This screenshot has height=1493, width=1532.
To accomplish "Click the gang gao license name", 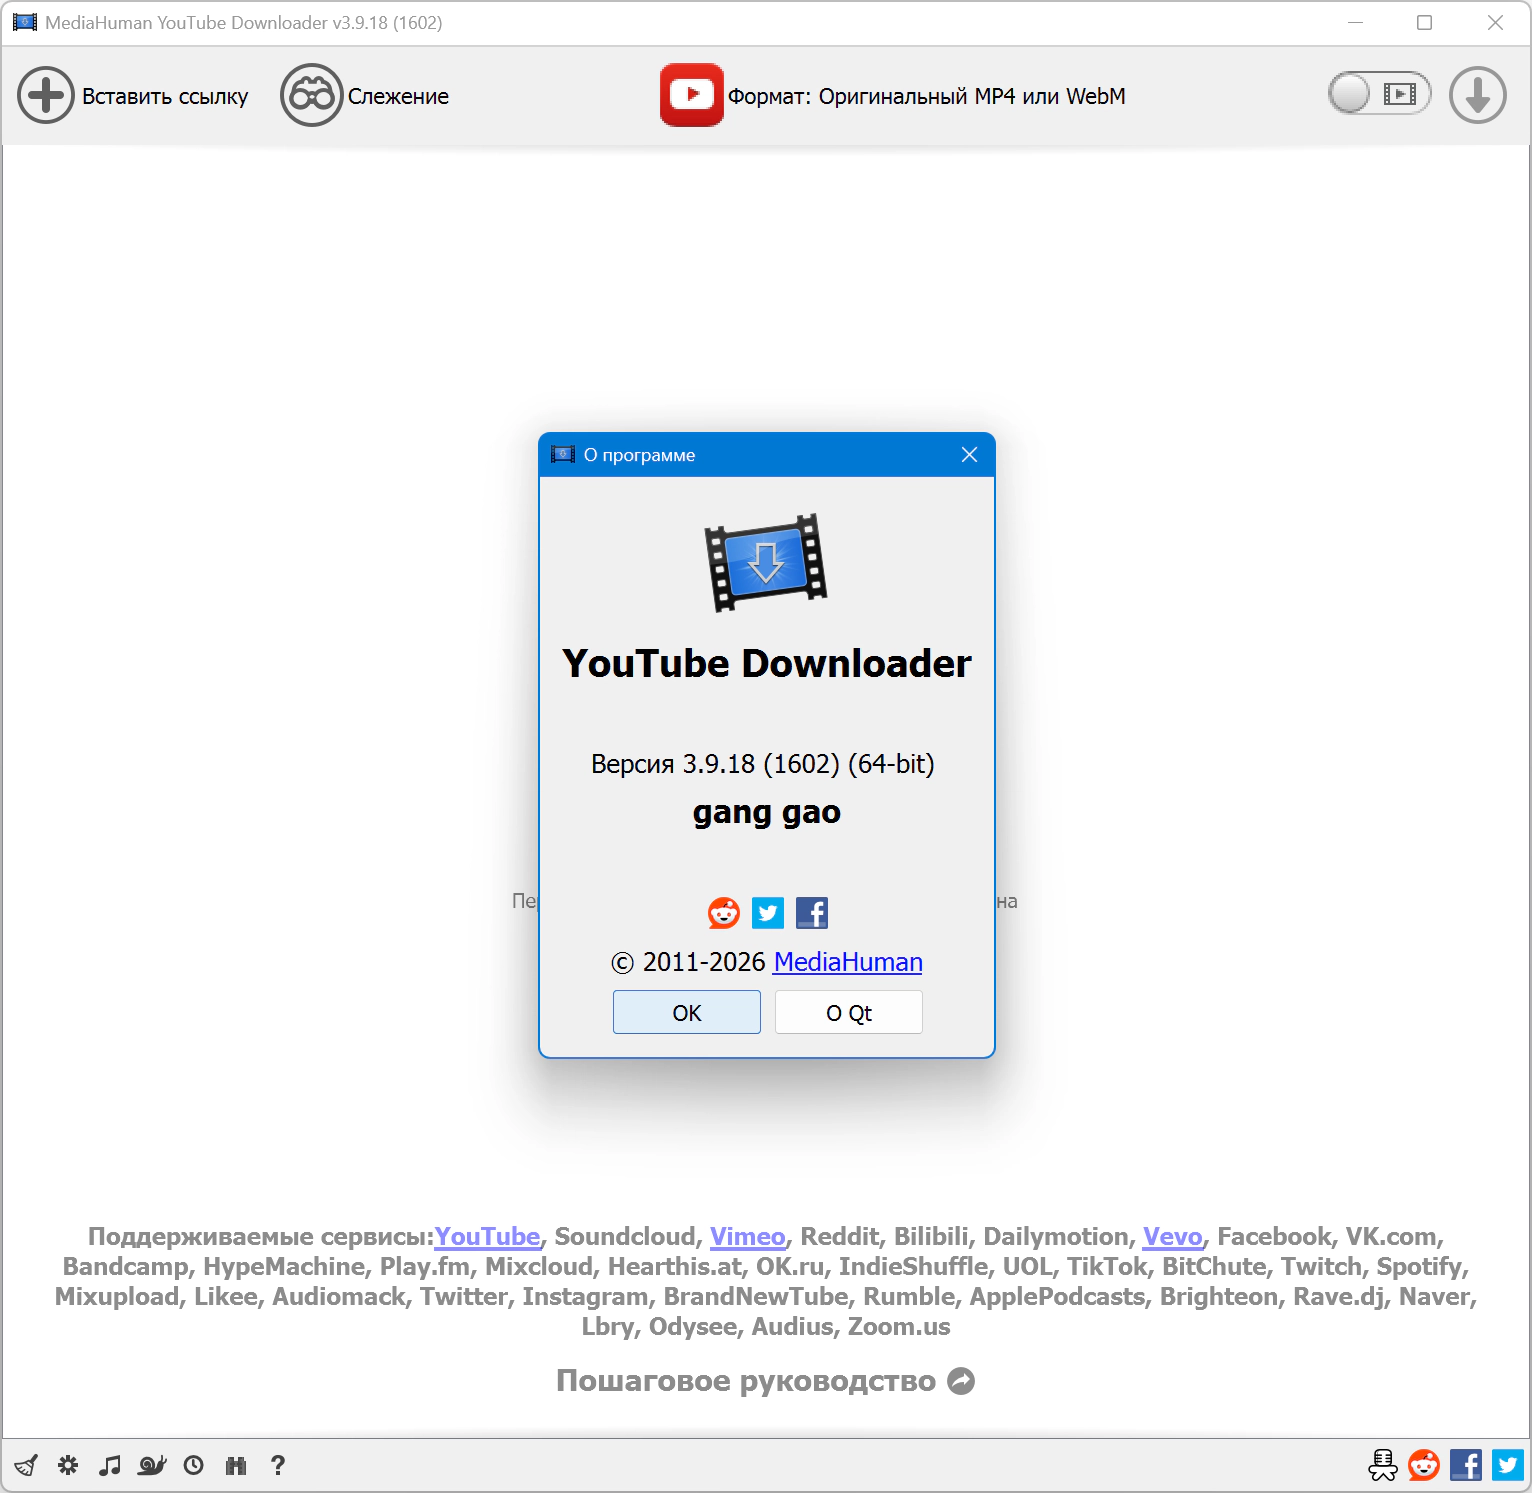I will tap(767, 813).
